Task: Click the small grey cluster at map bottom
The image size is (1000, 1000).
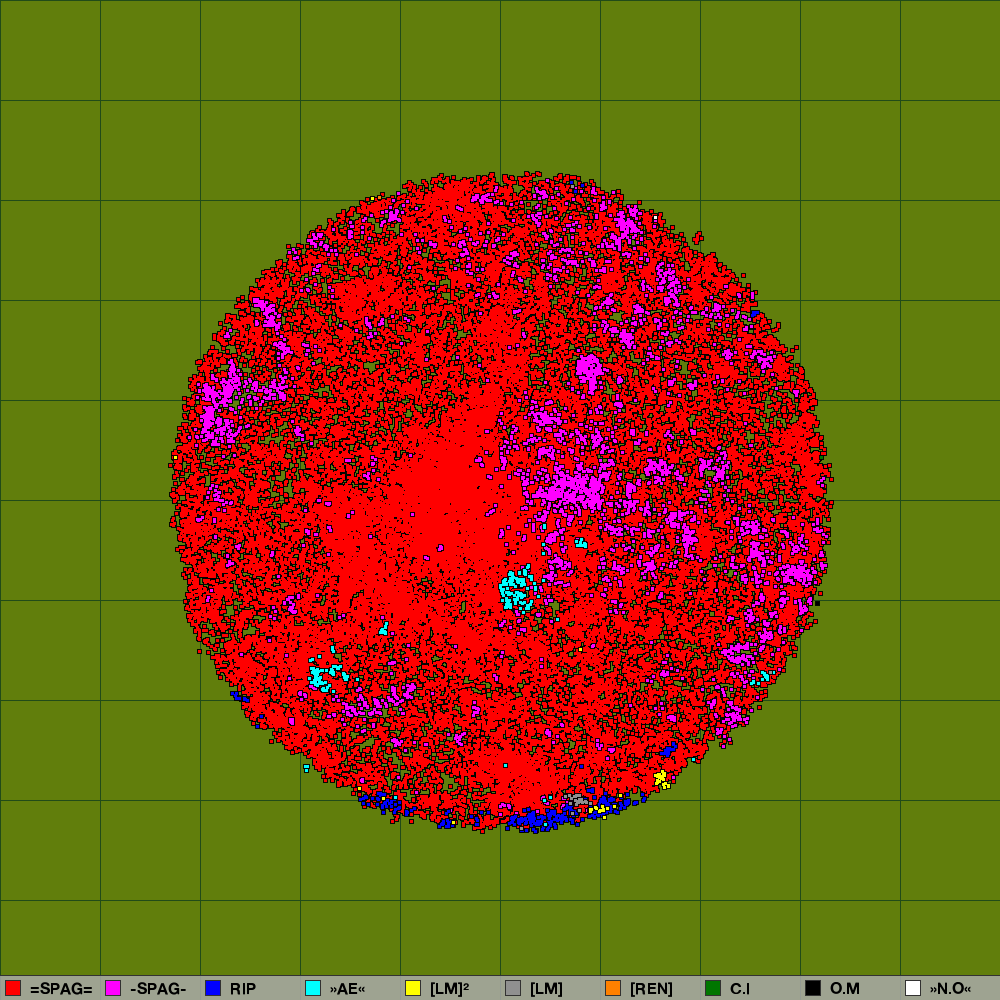Action: tap(576, 799)
